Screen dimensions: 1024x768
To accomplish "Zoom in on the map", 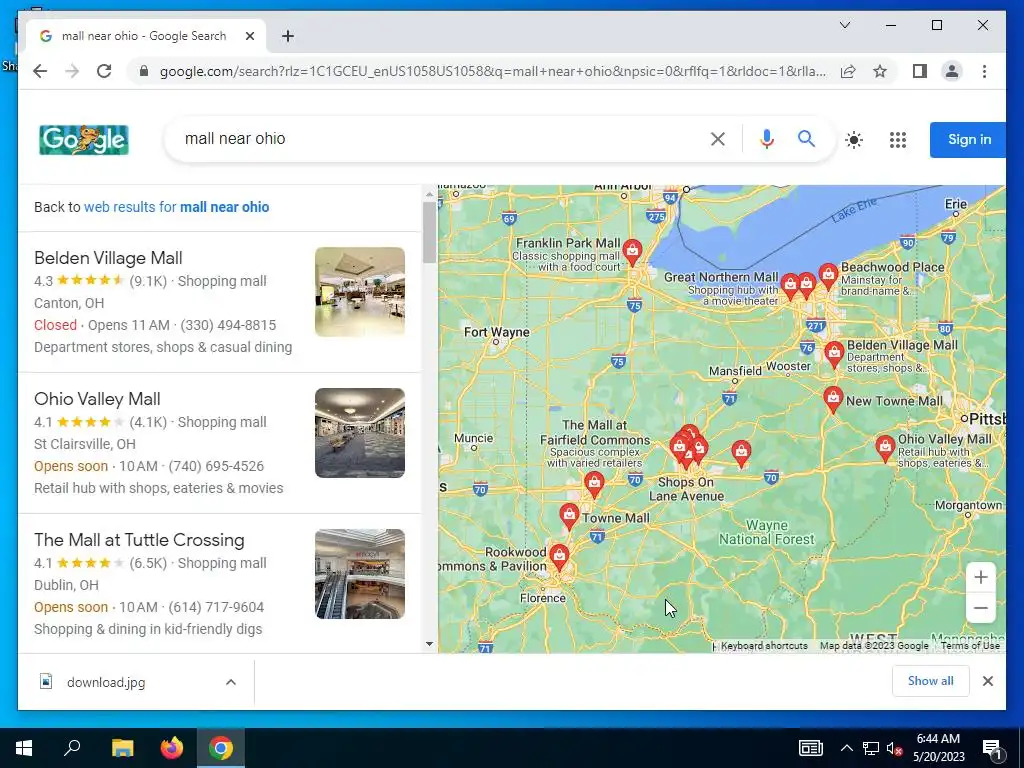I will pos(980,577).
